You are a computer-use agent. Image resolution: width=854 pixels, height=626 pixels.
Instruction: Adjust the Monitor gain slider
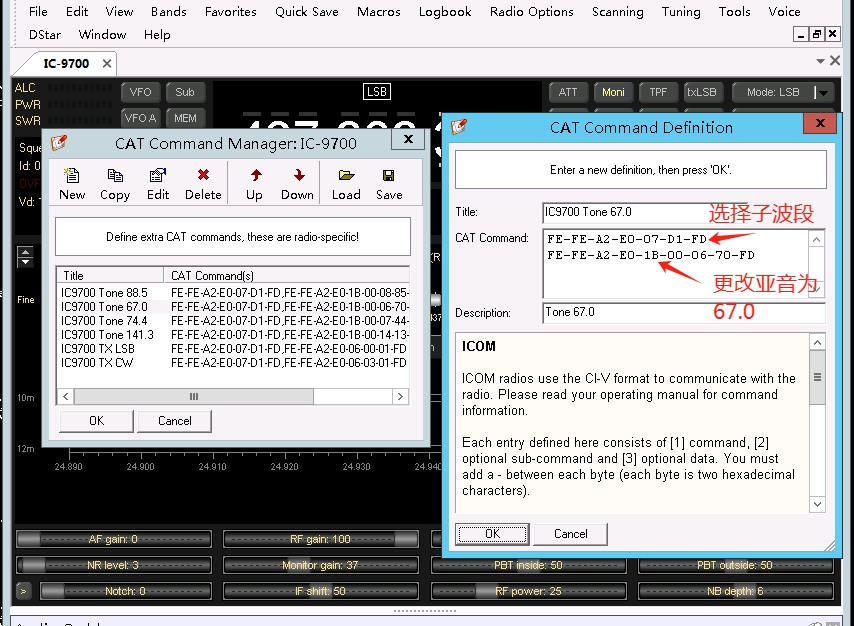pyautogui.click(x=321, y=565)
